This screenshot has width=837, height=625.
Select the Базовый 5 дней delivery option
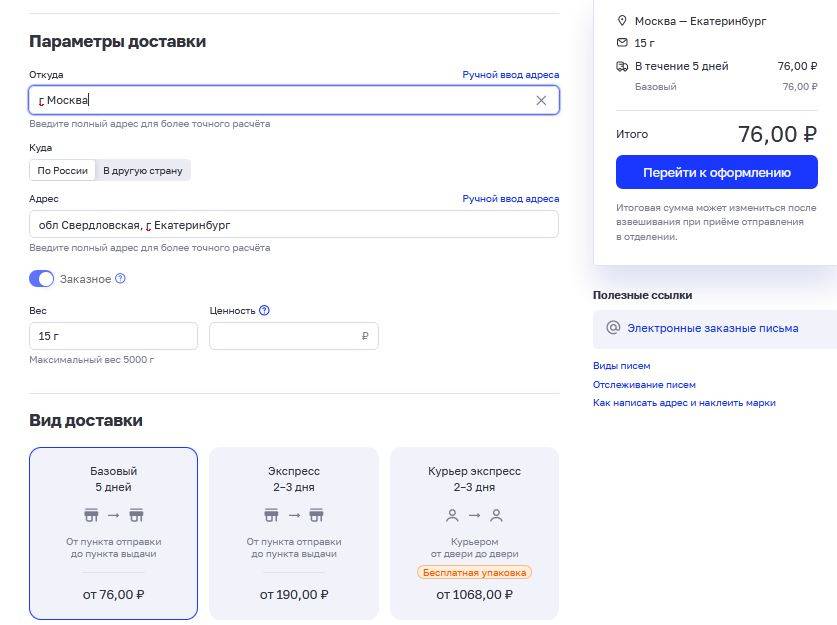(113, 533)
